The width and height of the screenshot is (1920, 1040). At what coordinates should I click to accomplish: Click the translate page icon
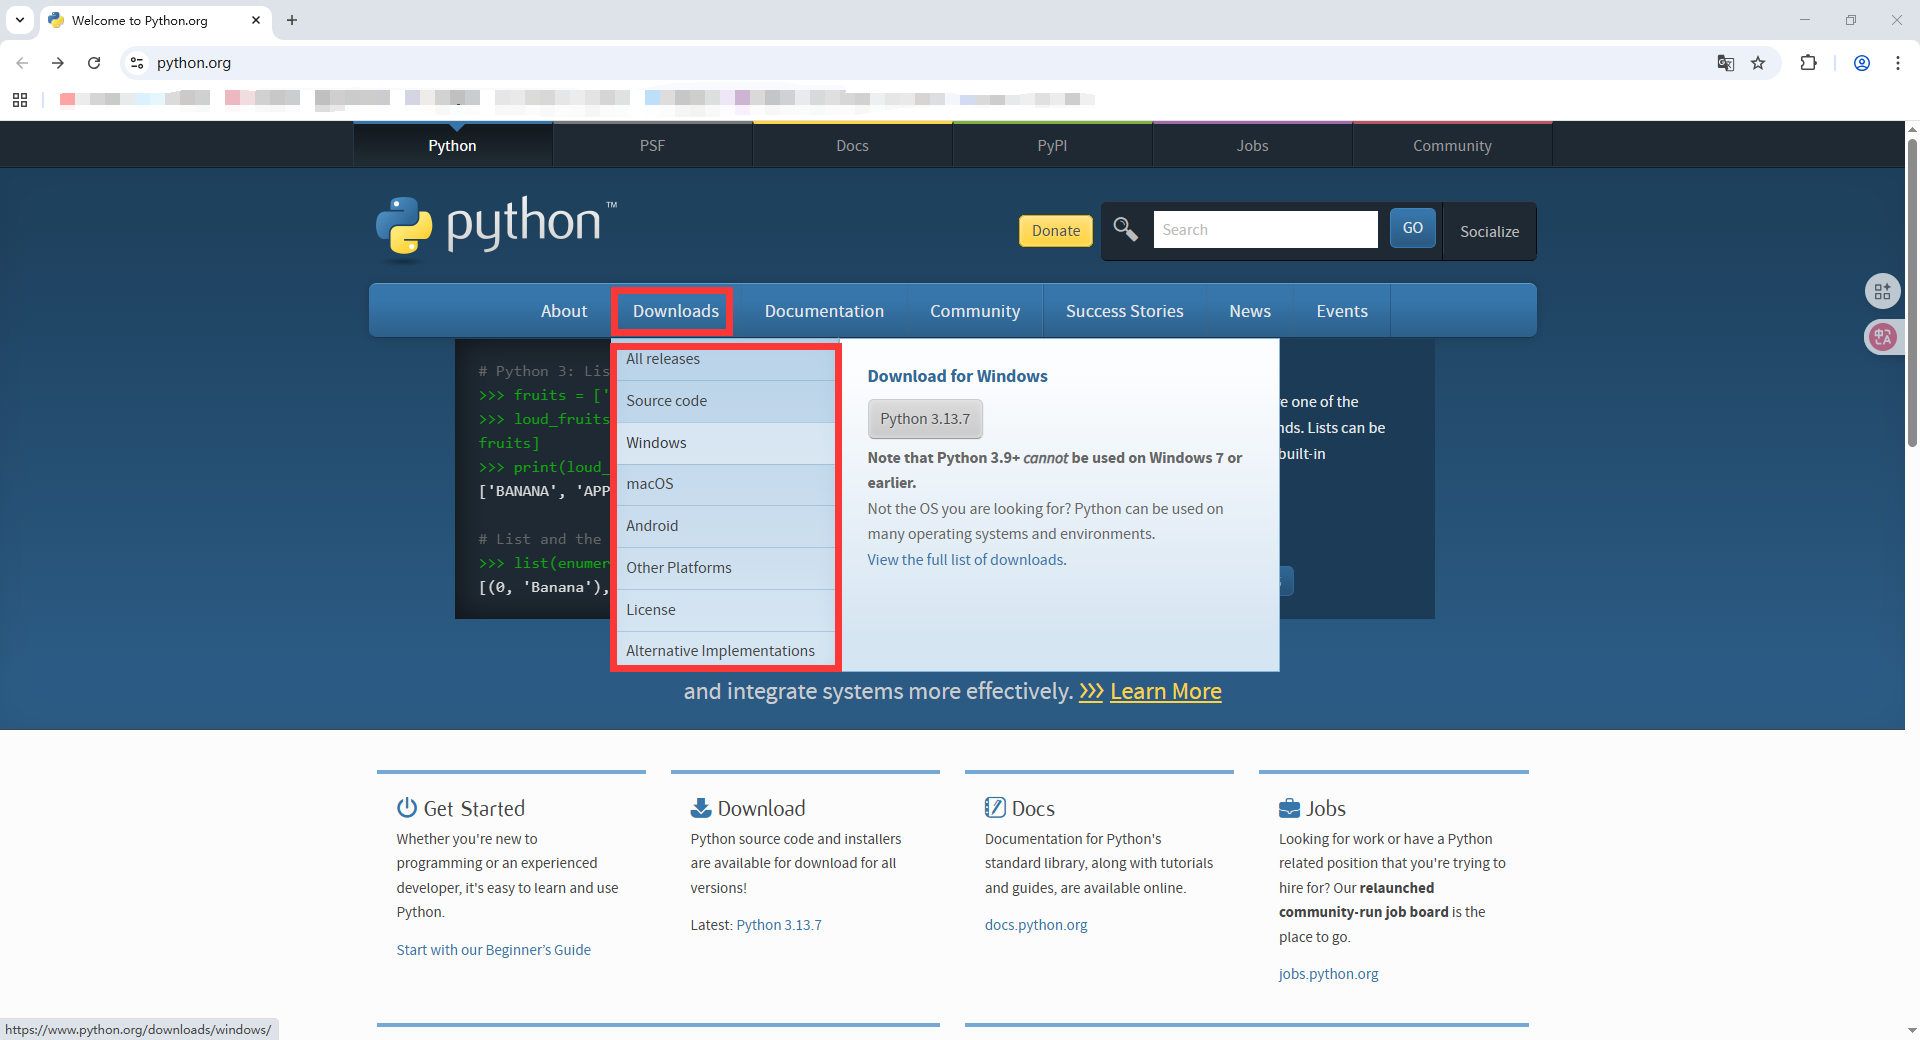point(1725,63)
